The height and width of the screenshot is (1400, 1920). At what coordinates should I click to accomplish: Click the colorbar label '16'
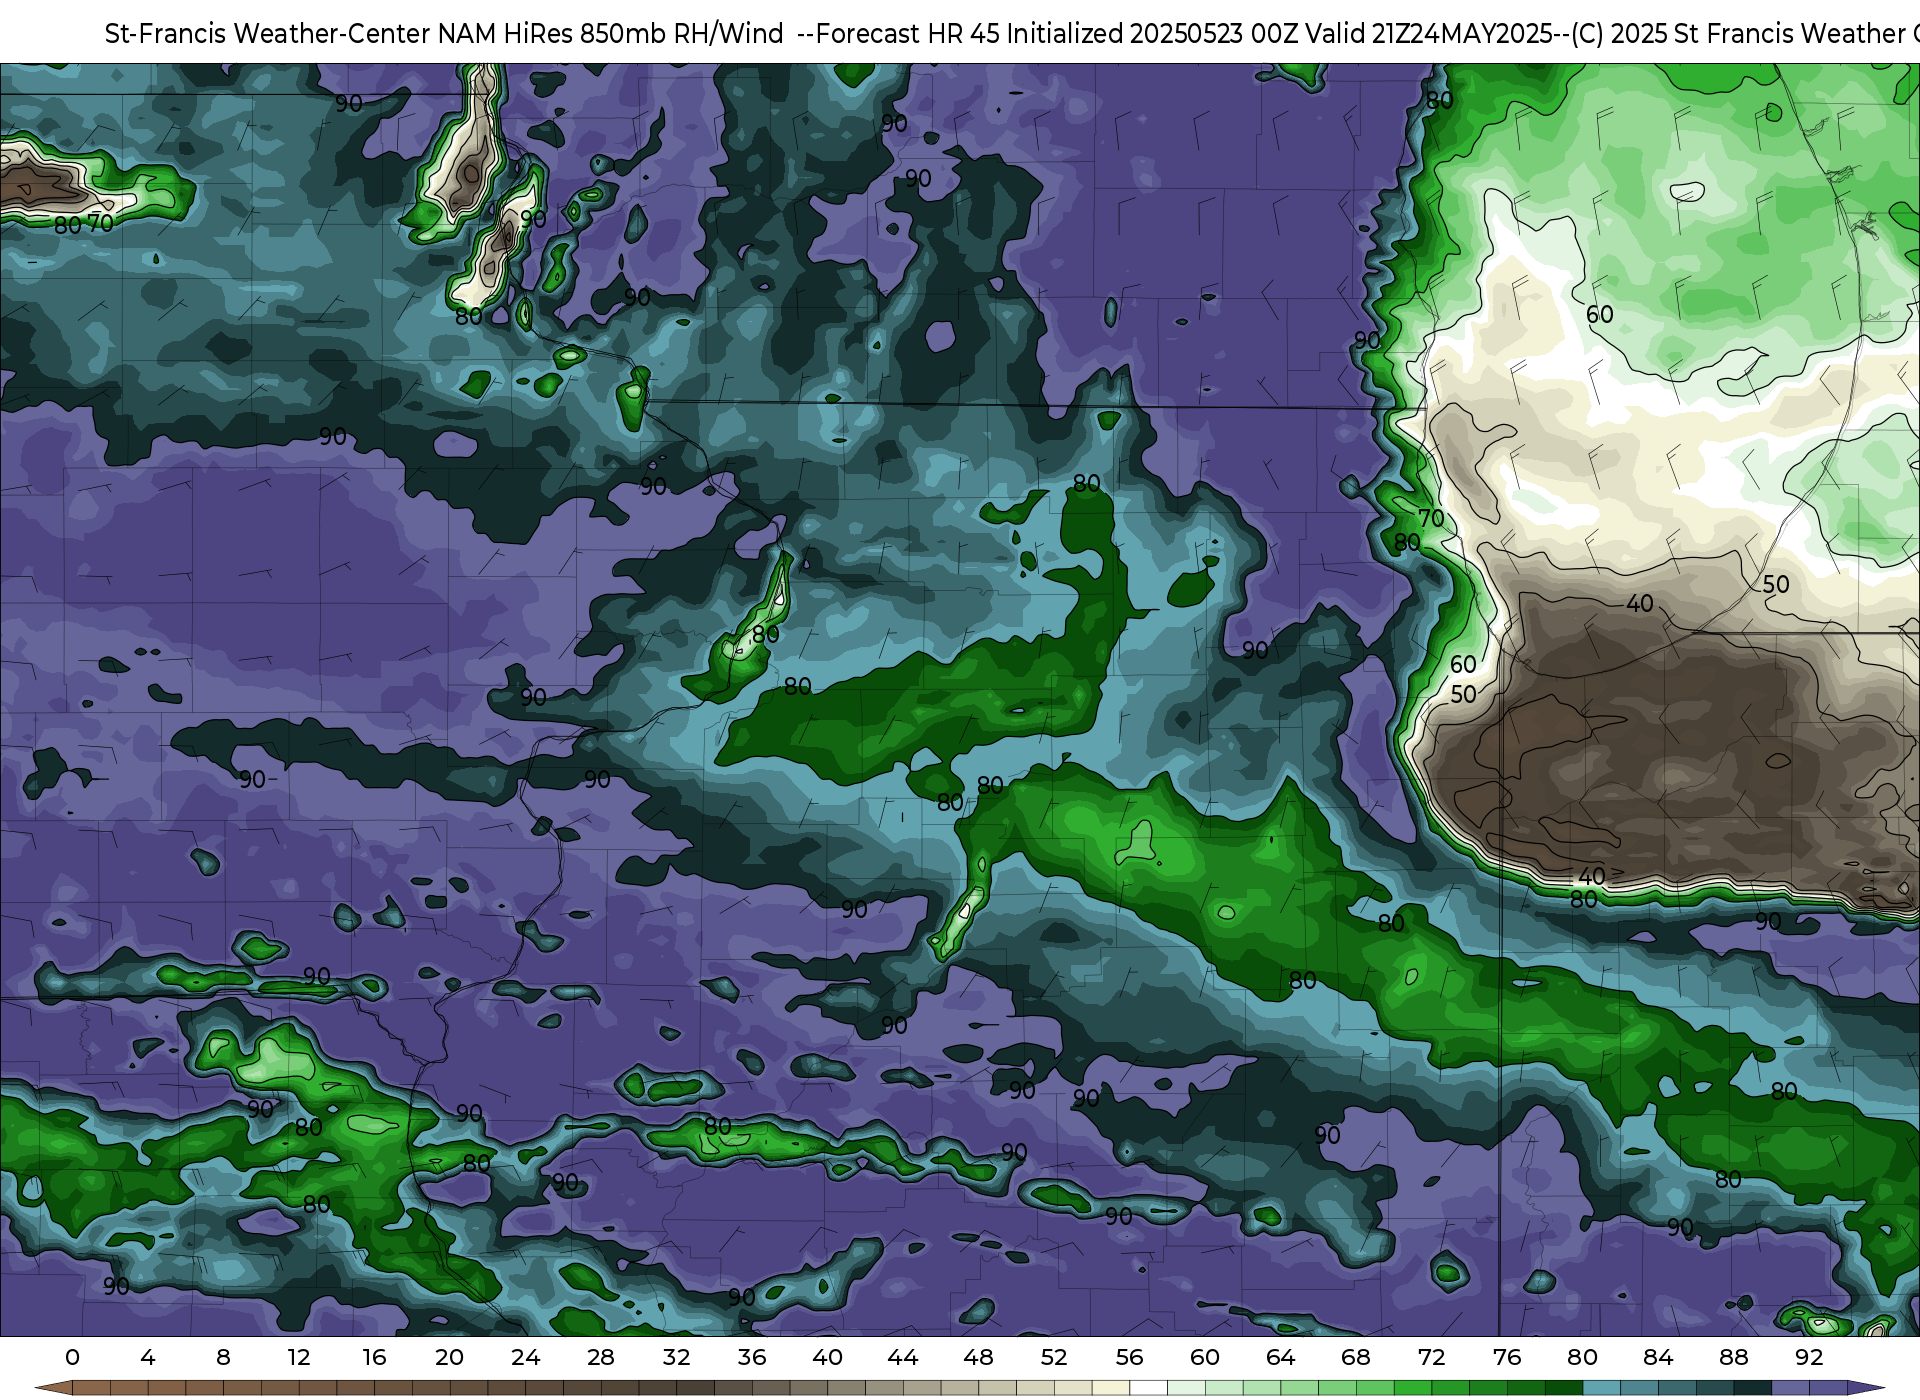pyautogui.click(x=374, y=1357)
